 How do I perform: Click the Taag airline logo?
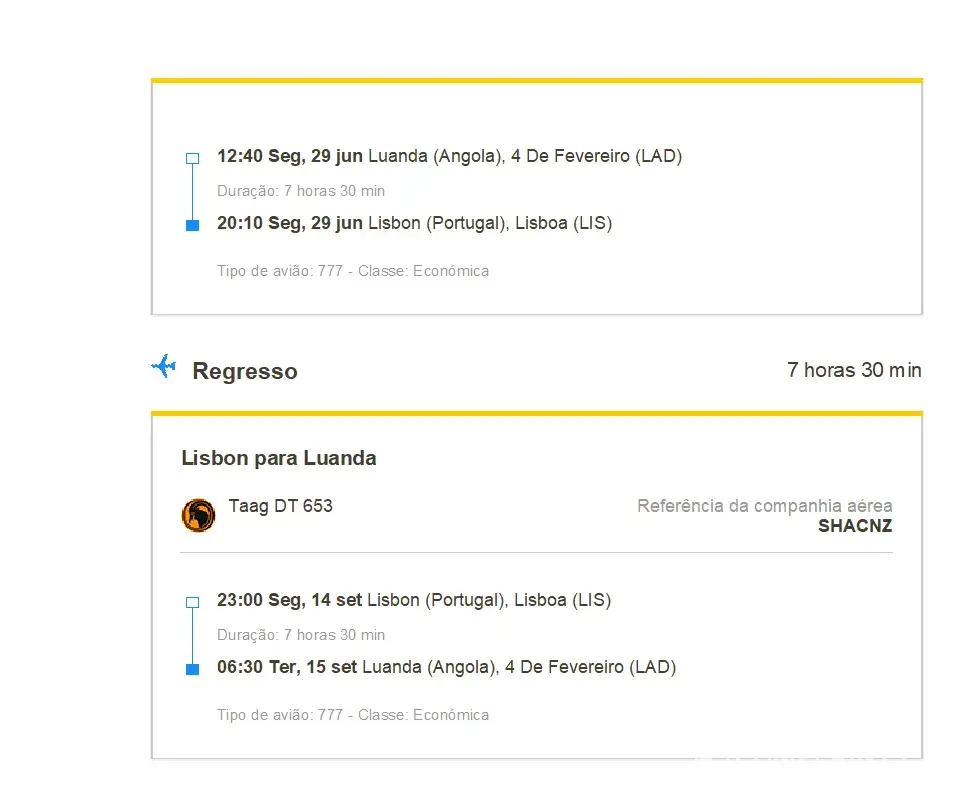click(198, 515)
